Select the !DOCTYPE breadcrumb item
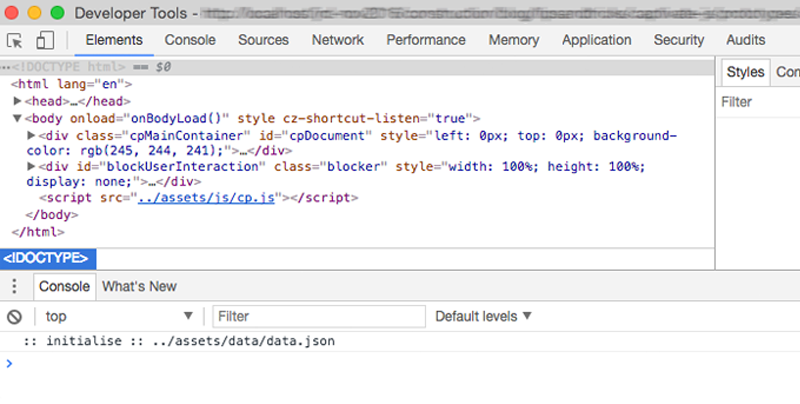Viewport: 800px width, 404px height. coord(47,258)
